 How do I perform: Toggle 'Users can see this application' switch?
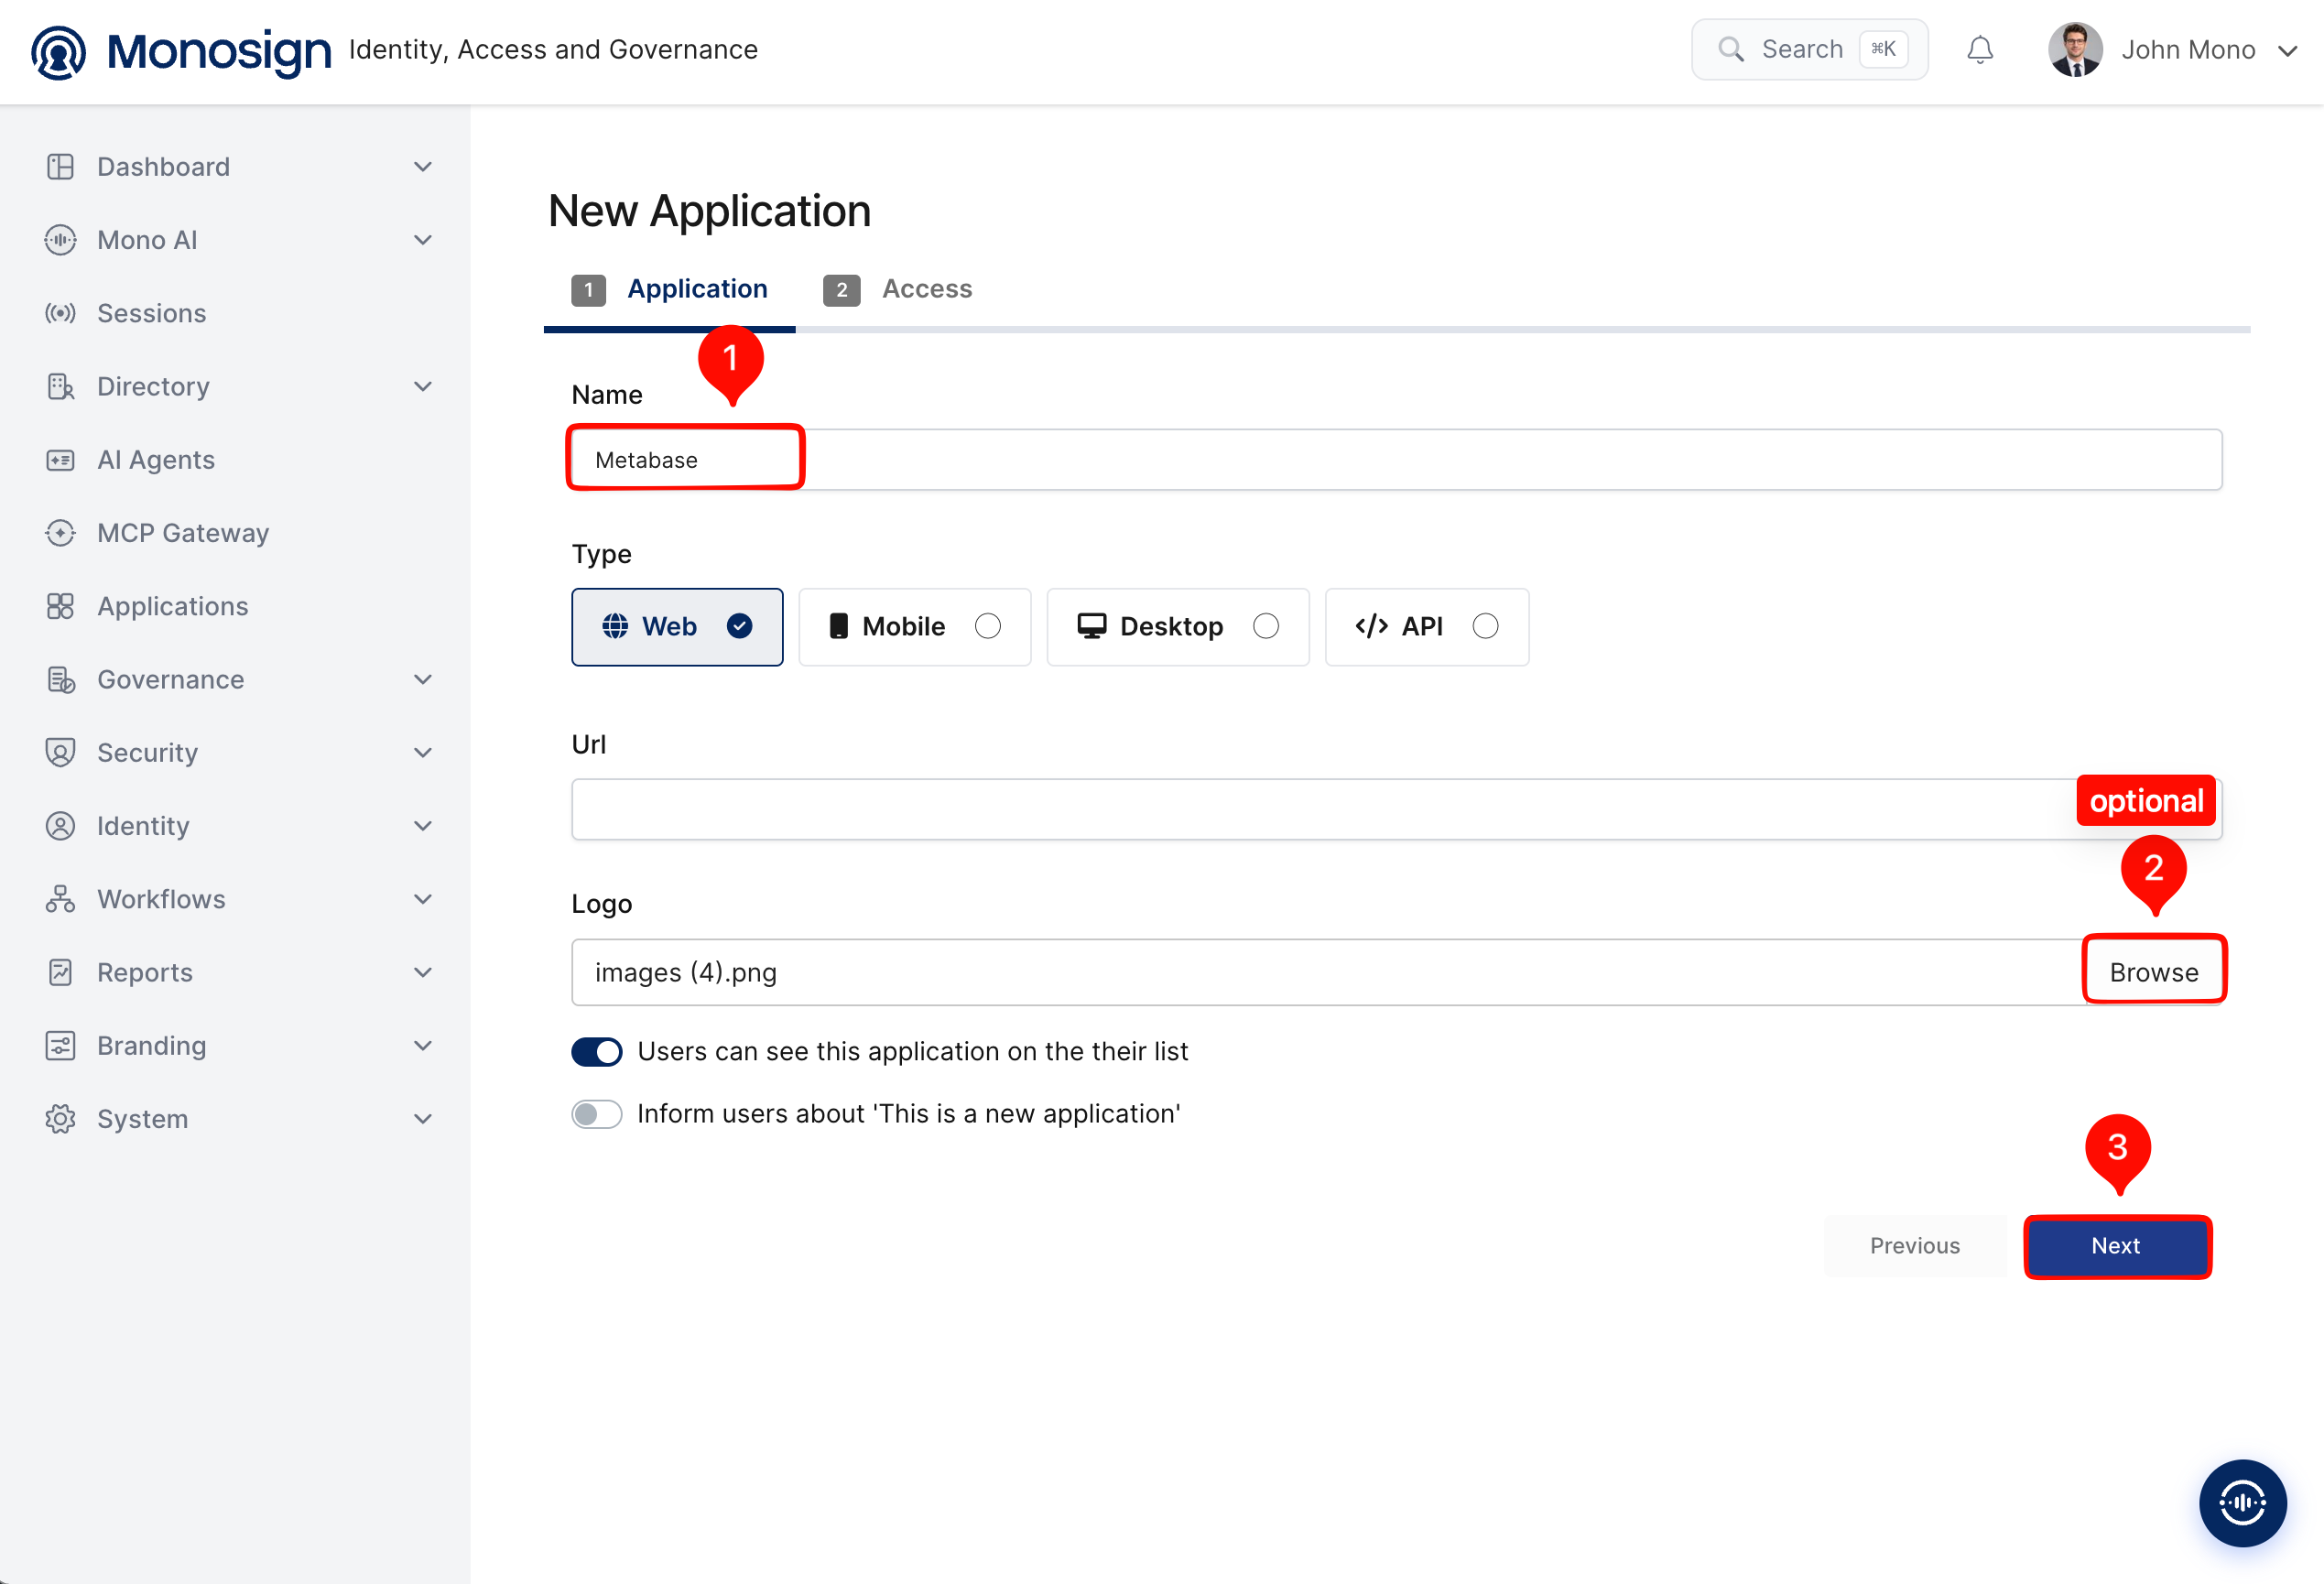coord(597,1052)
